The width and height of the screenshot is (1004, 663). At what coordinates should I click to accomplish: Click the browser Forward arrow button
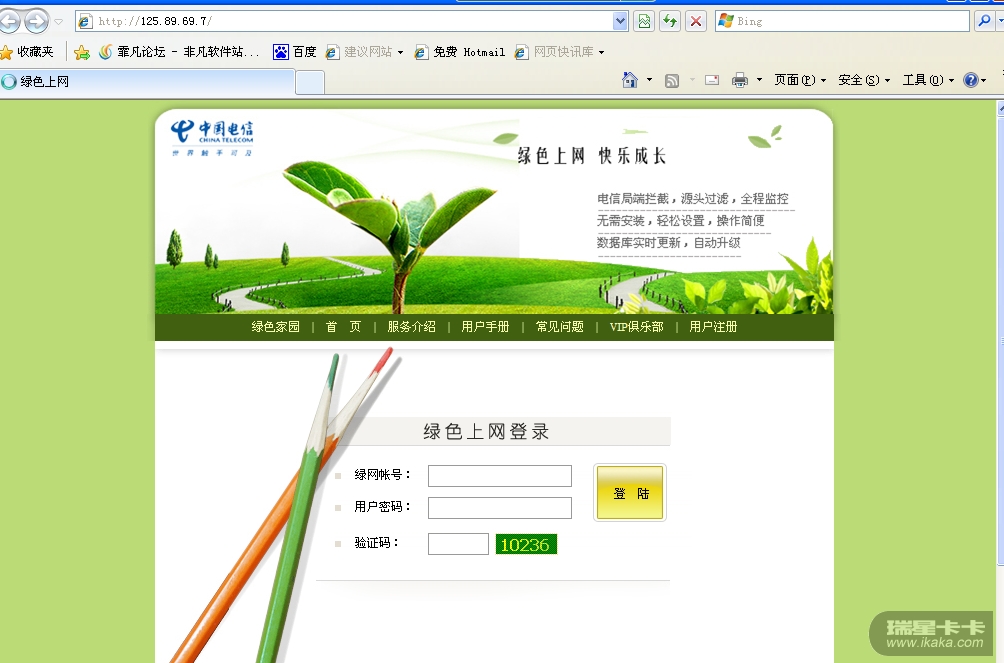click(x=36, y=21)
